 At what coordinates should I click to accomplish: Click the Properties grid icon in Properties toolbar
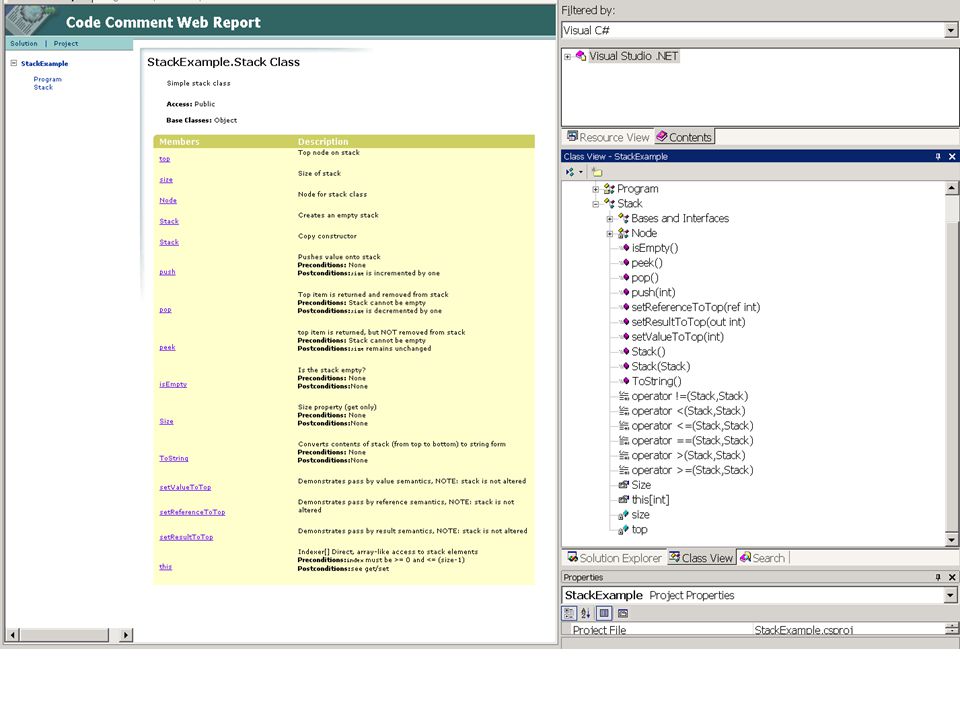[x=604, y=613]
